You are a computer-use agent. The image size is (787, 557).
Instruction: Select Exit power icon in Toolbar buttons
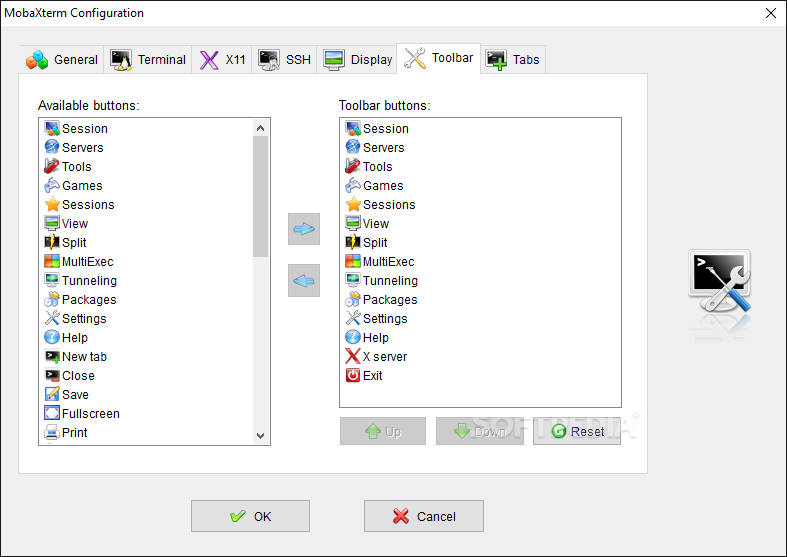353,375
